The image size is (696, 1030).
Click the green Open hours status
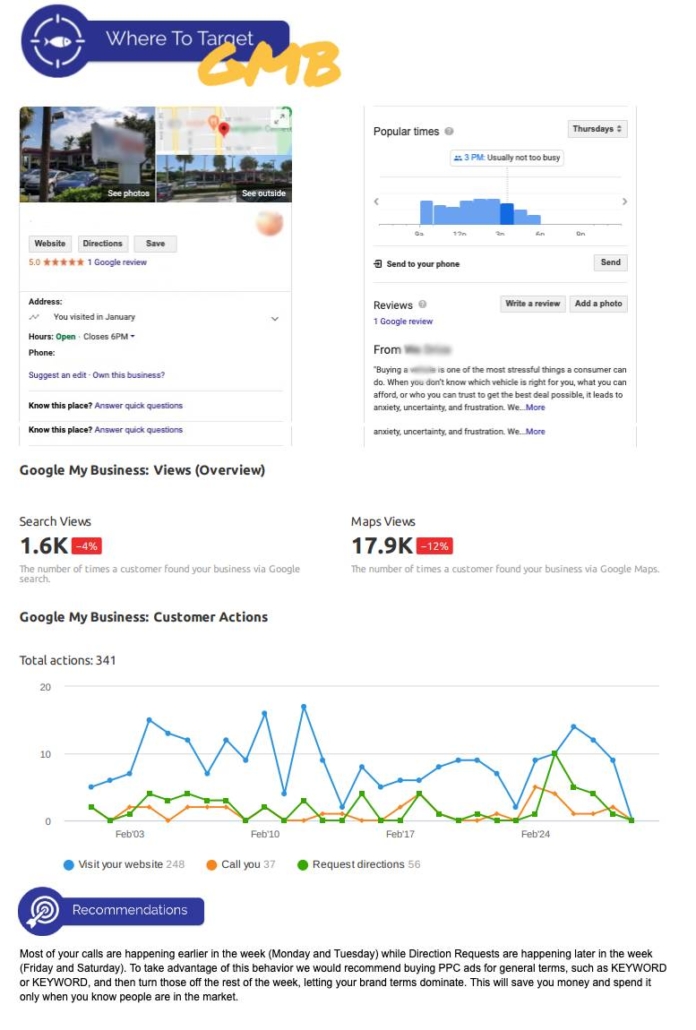pyautogui.click(x=66, y=336)
